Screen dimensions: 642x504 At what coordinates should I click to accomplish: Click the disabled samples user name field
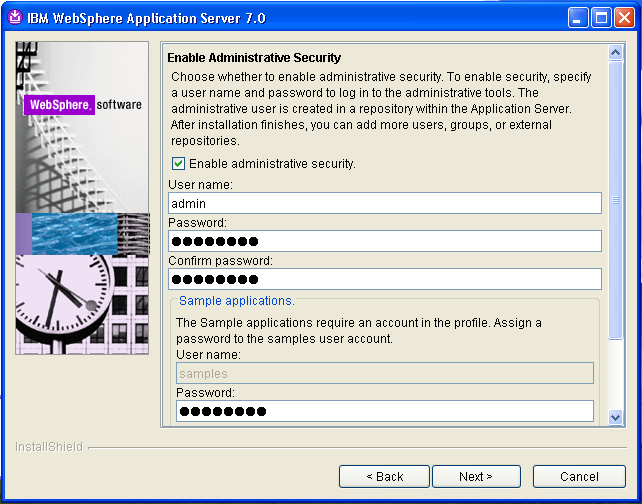click(384, 373)
